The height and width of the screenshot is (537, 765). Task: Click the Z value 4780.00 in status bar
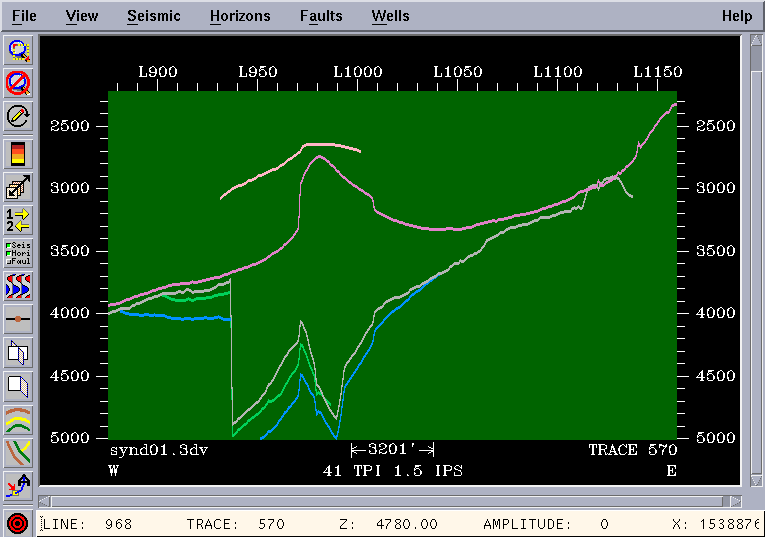406,524
